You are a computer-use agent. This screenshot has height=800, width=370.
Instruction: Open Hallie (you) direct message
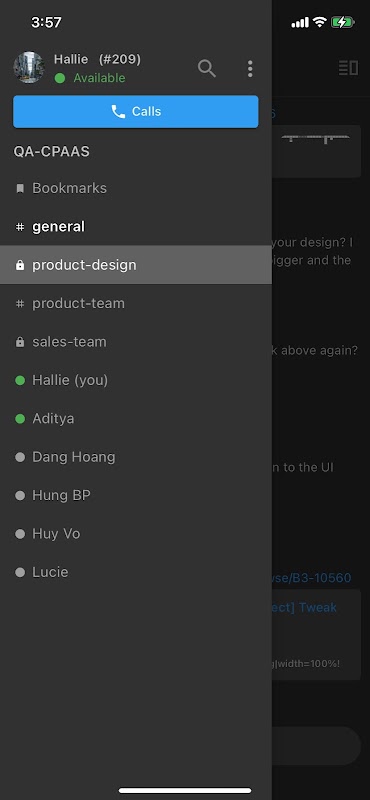[136, 380]
